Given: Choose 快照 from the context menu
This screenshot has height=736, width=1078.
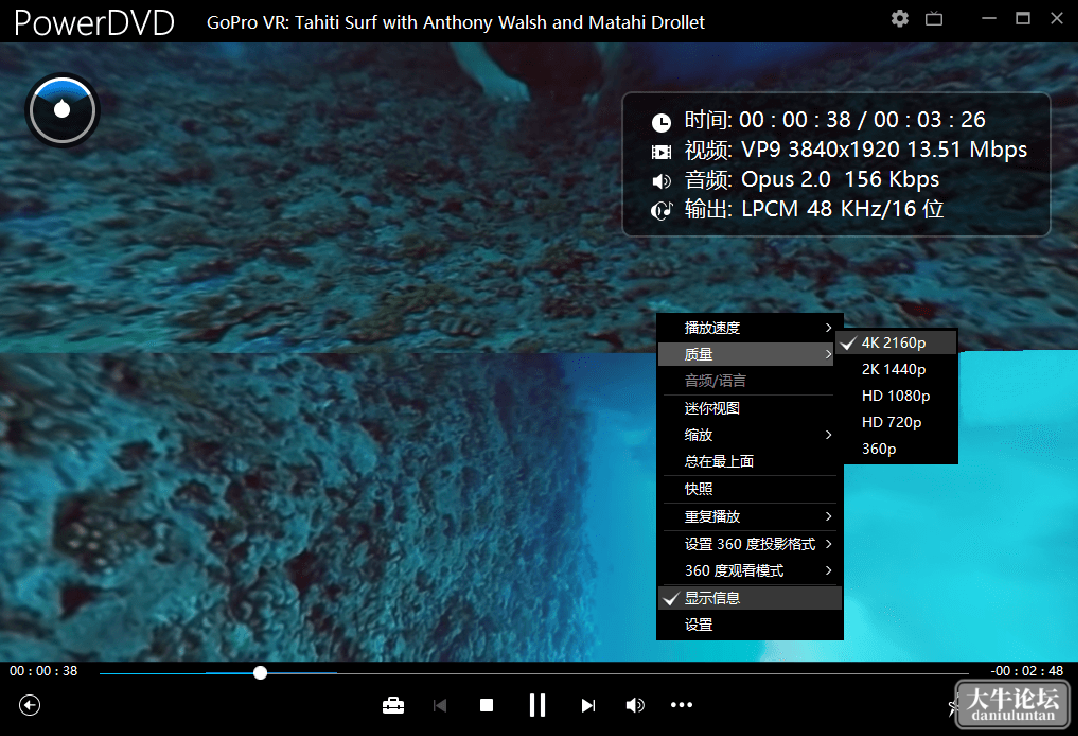Looking at the screenshot, I should point(747,489).
